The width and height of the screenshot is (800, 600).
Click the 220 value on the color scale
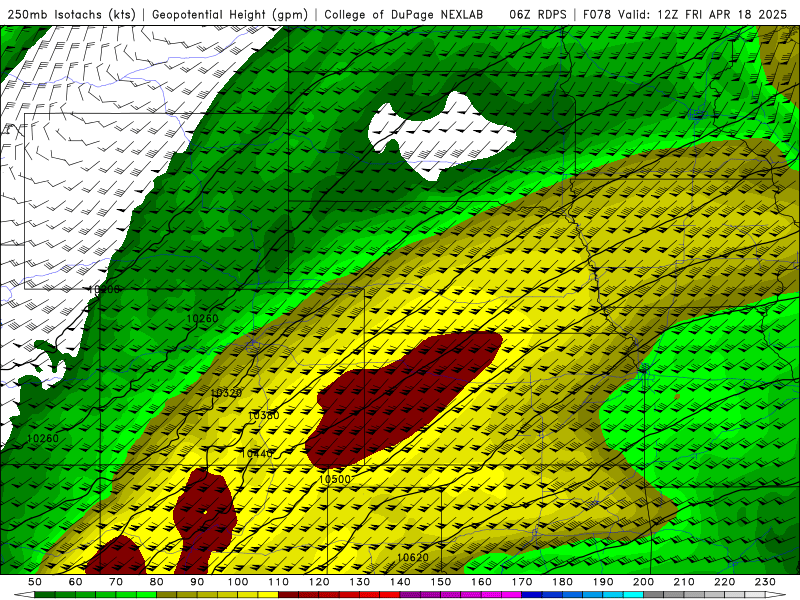[725, 582]
